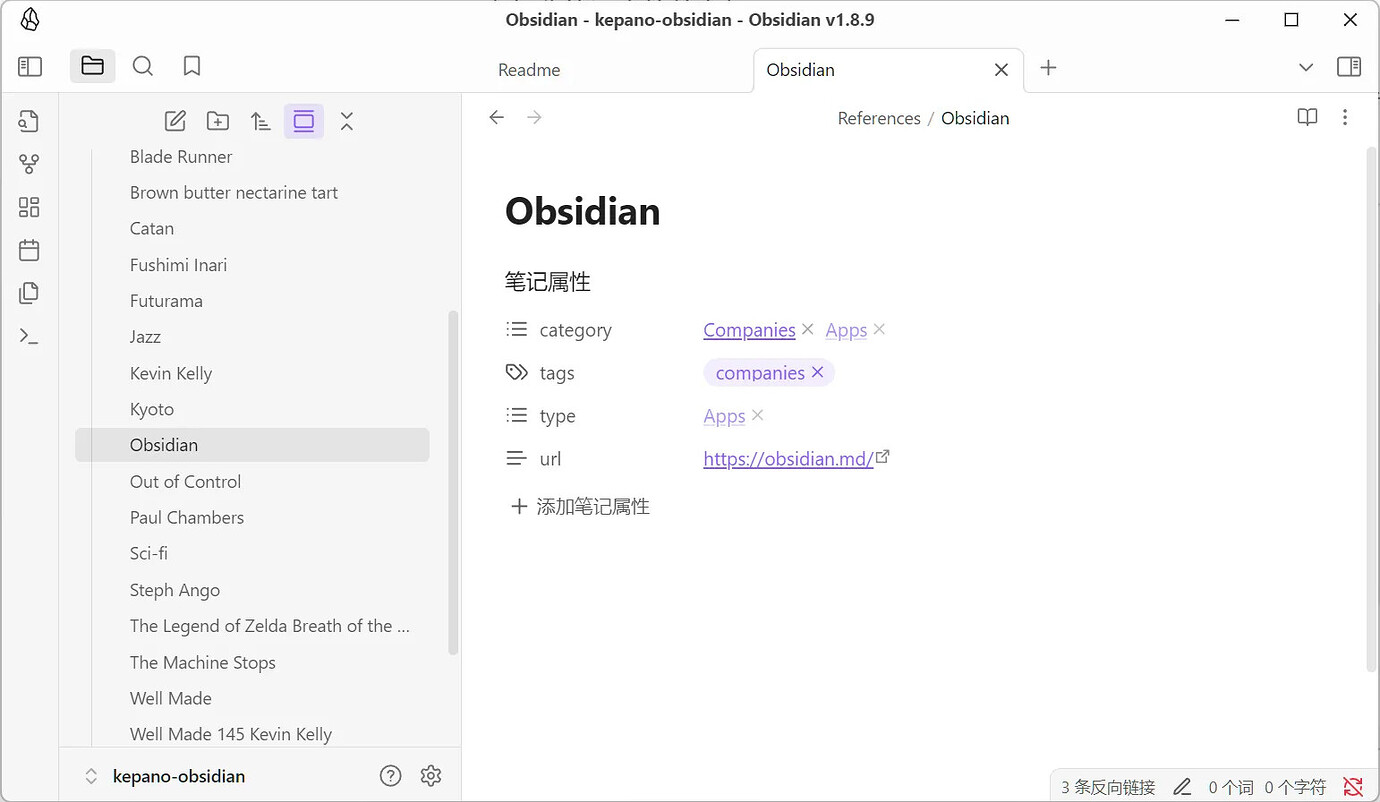Open the note options three-dot menu
Image resolution: width=1380 pixels, height=802 pixels.
coord(1345,117)
